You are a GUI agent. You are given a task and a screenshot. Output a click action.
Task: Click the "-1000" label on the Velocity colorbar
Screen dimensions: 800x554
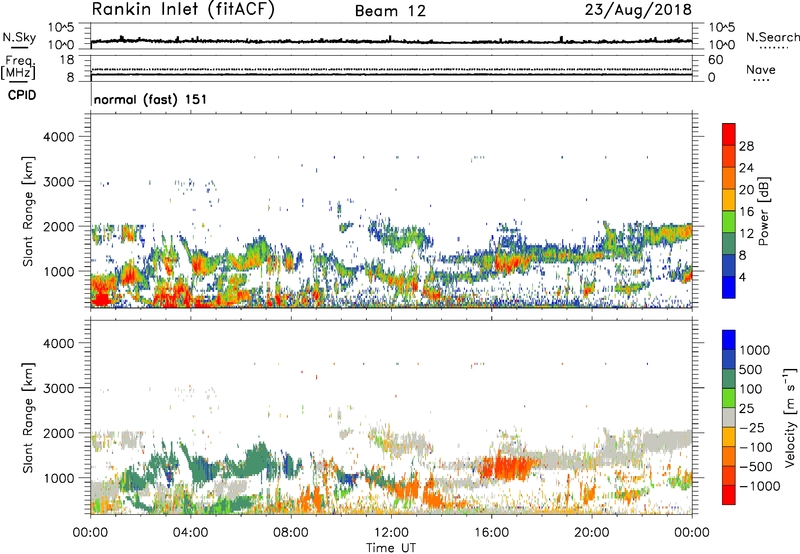point(760,486)
